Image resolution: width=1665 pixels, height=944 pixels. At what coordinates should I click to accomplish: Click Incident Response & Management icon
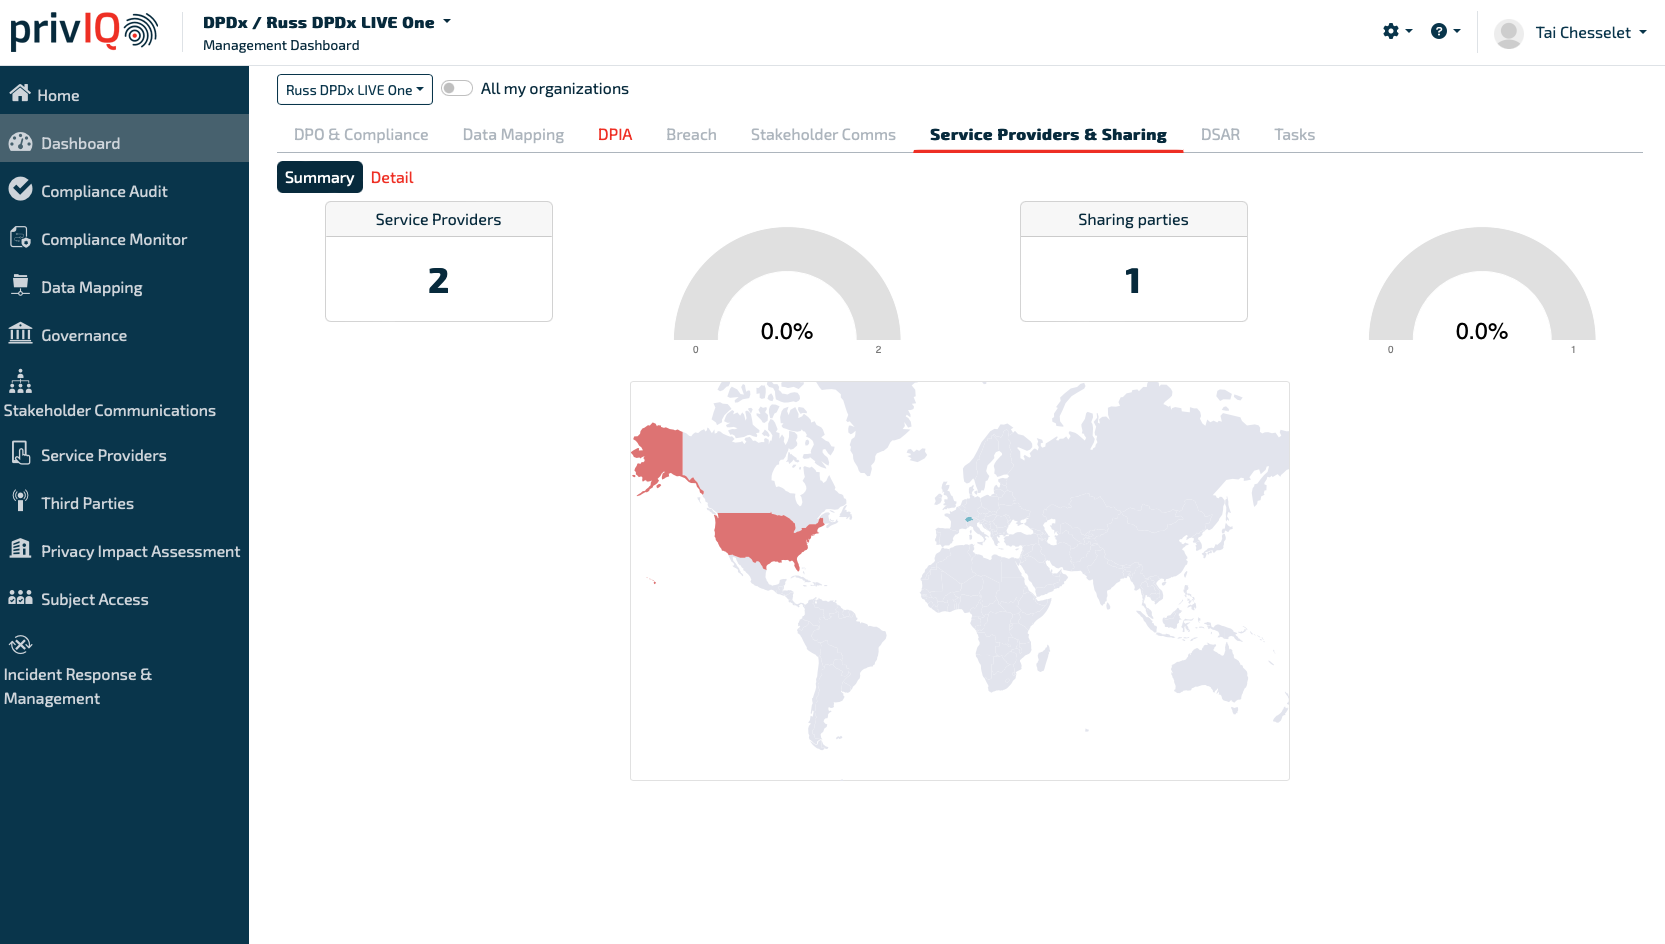(20, 645)
